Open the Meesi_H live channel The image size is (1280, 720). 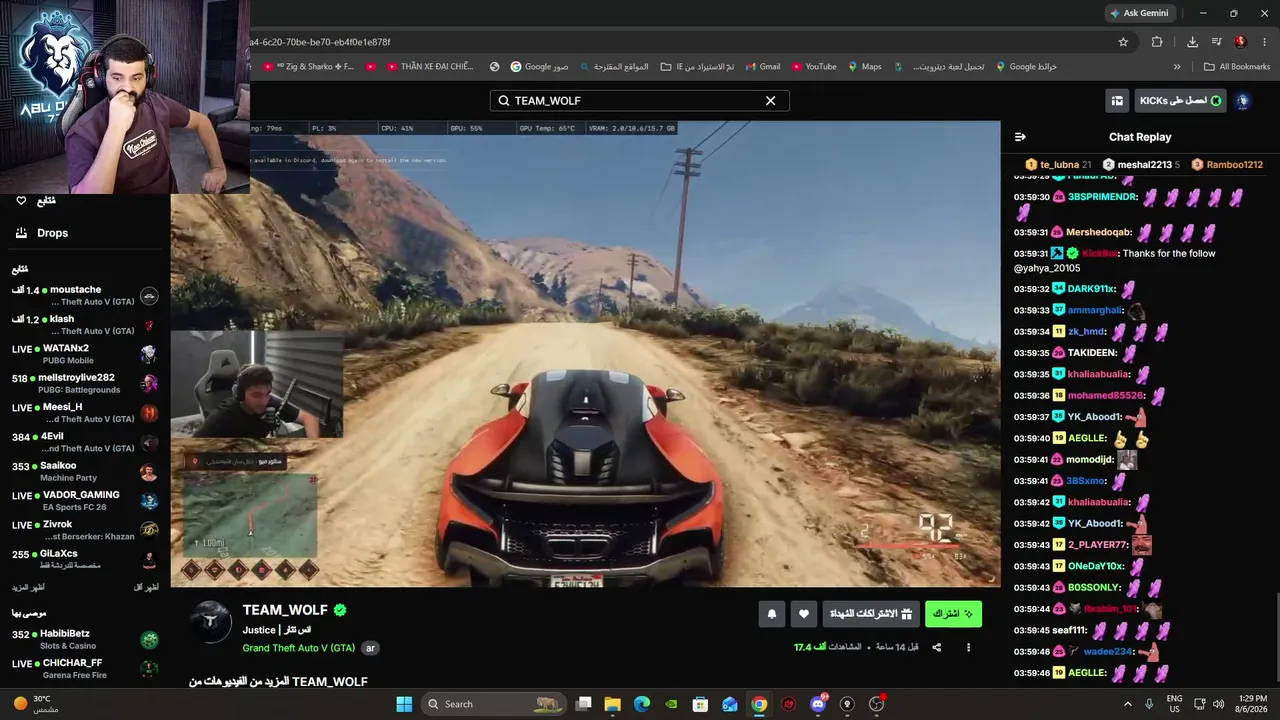pyautogui.click(x=85, y=413)
